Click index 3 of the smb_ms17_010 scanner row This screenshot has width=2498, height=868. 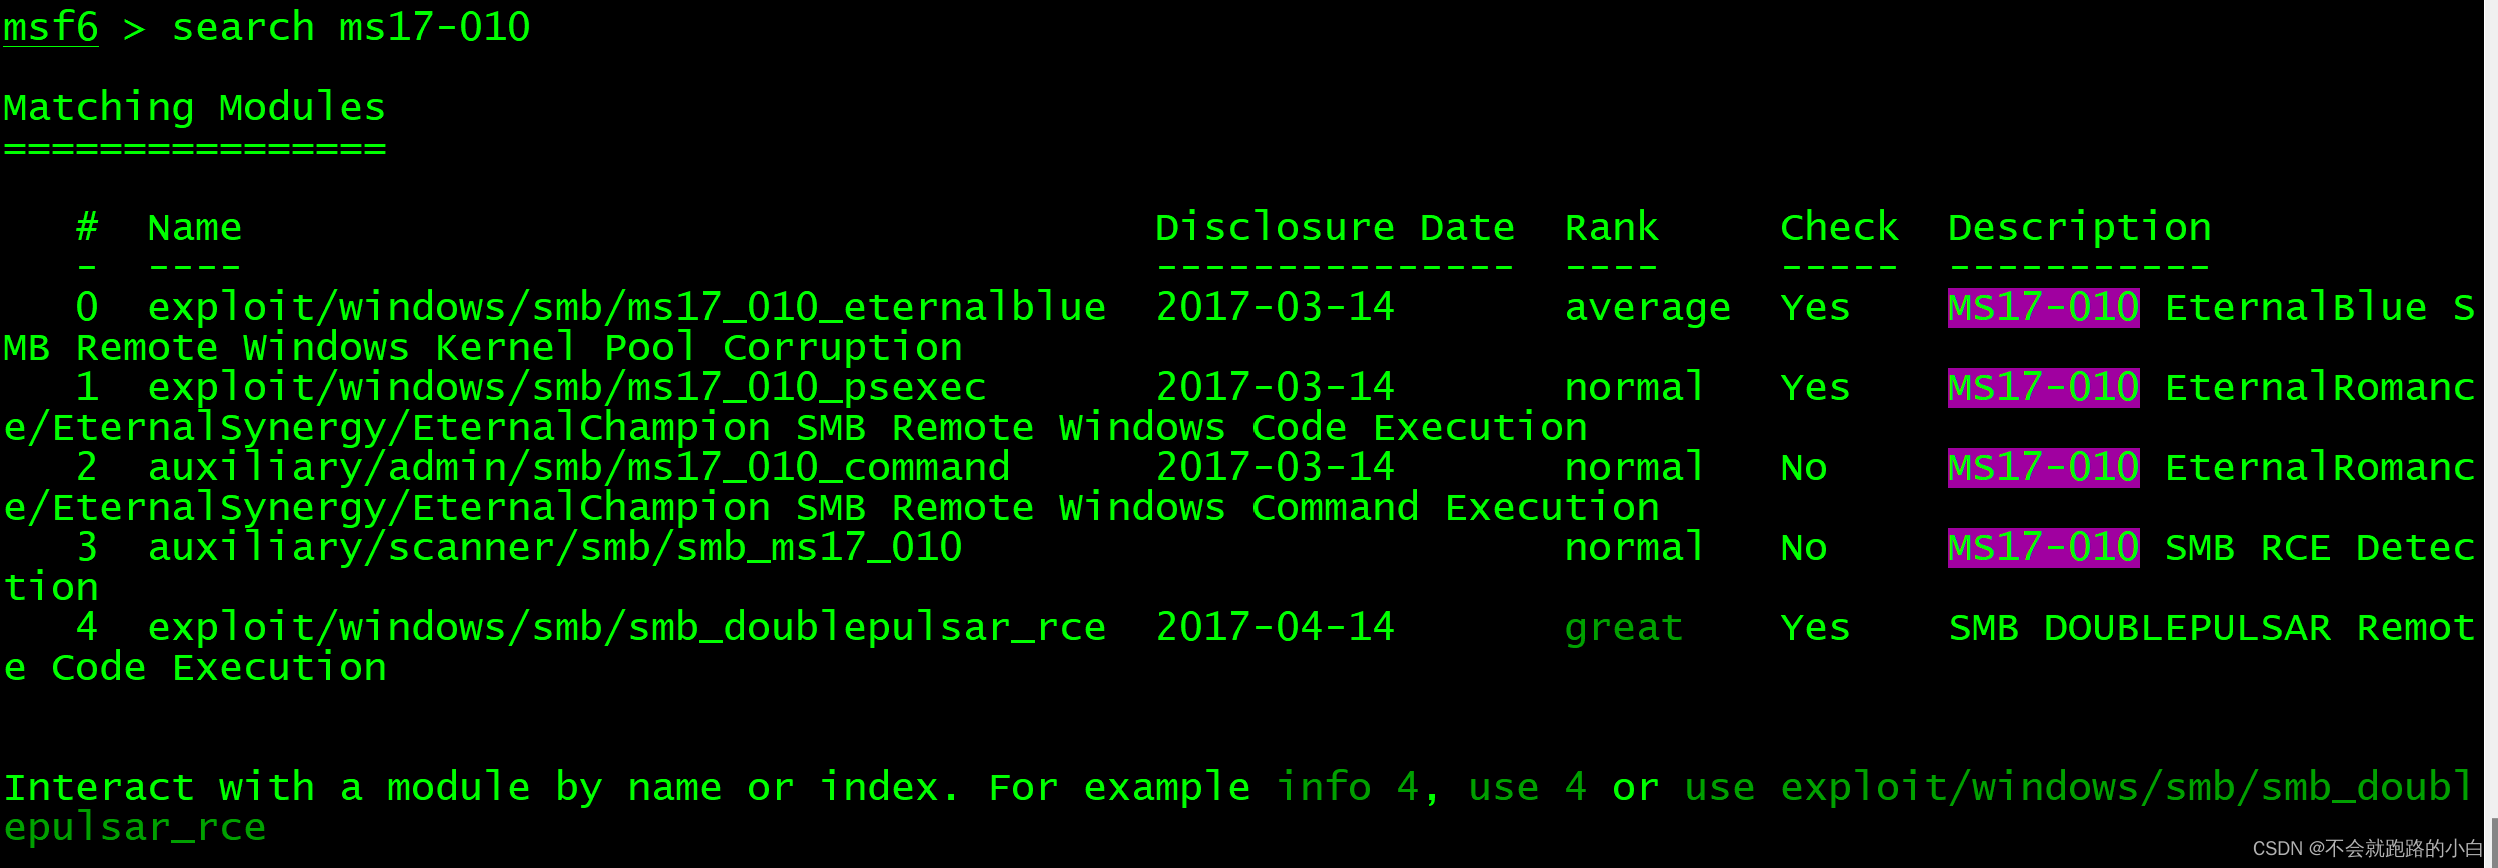point(87,547)
